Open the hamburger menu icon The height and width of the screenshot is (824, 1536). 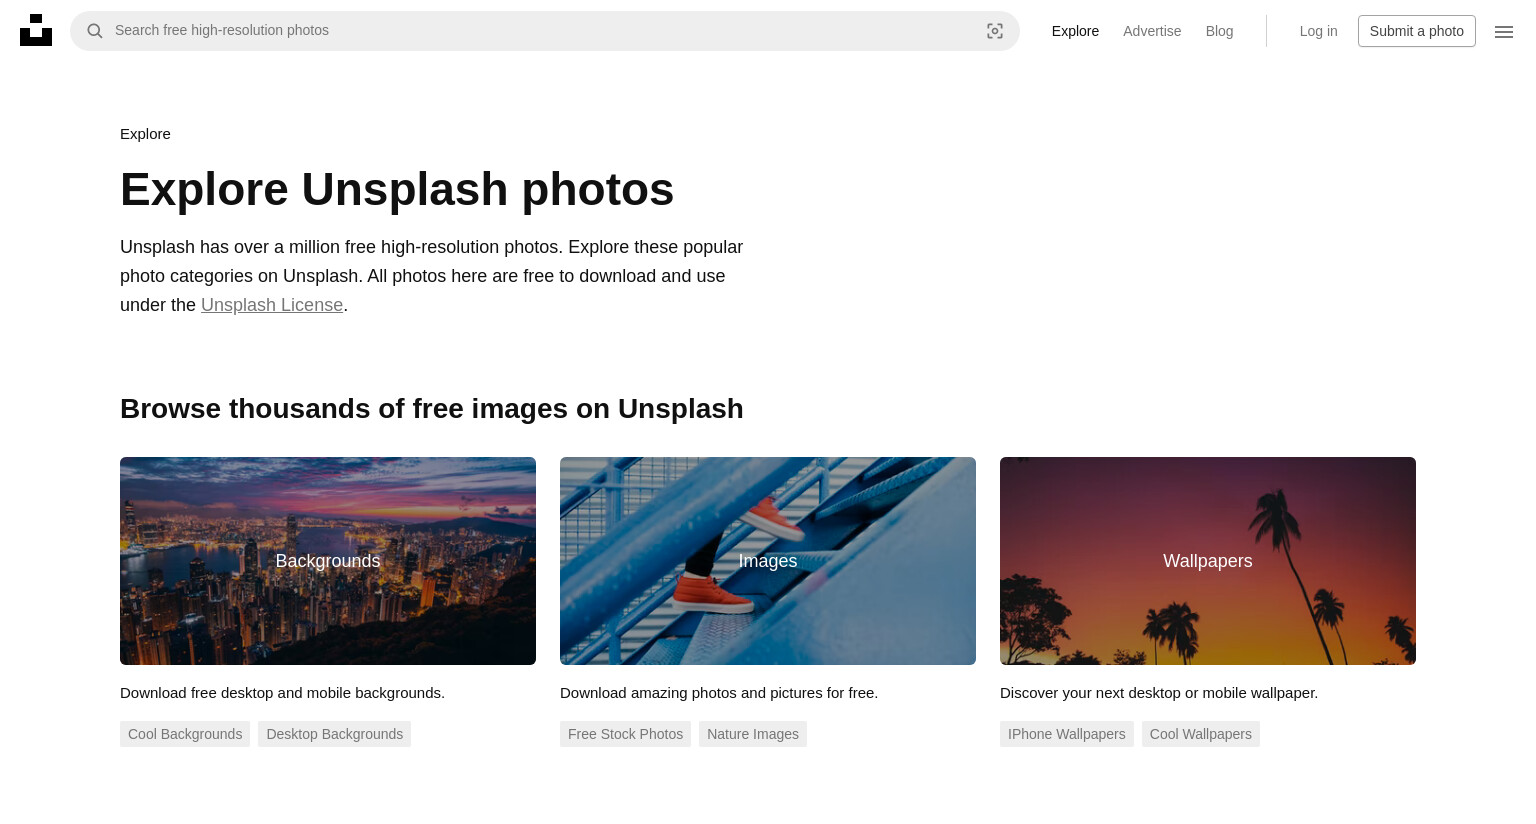click(x=1504, y=32)
